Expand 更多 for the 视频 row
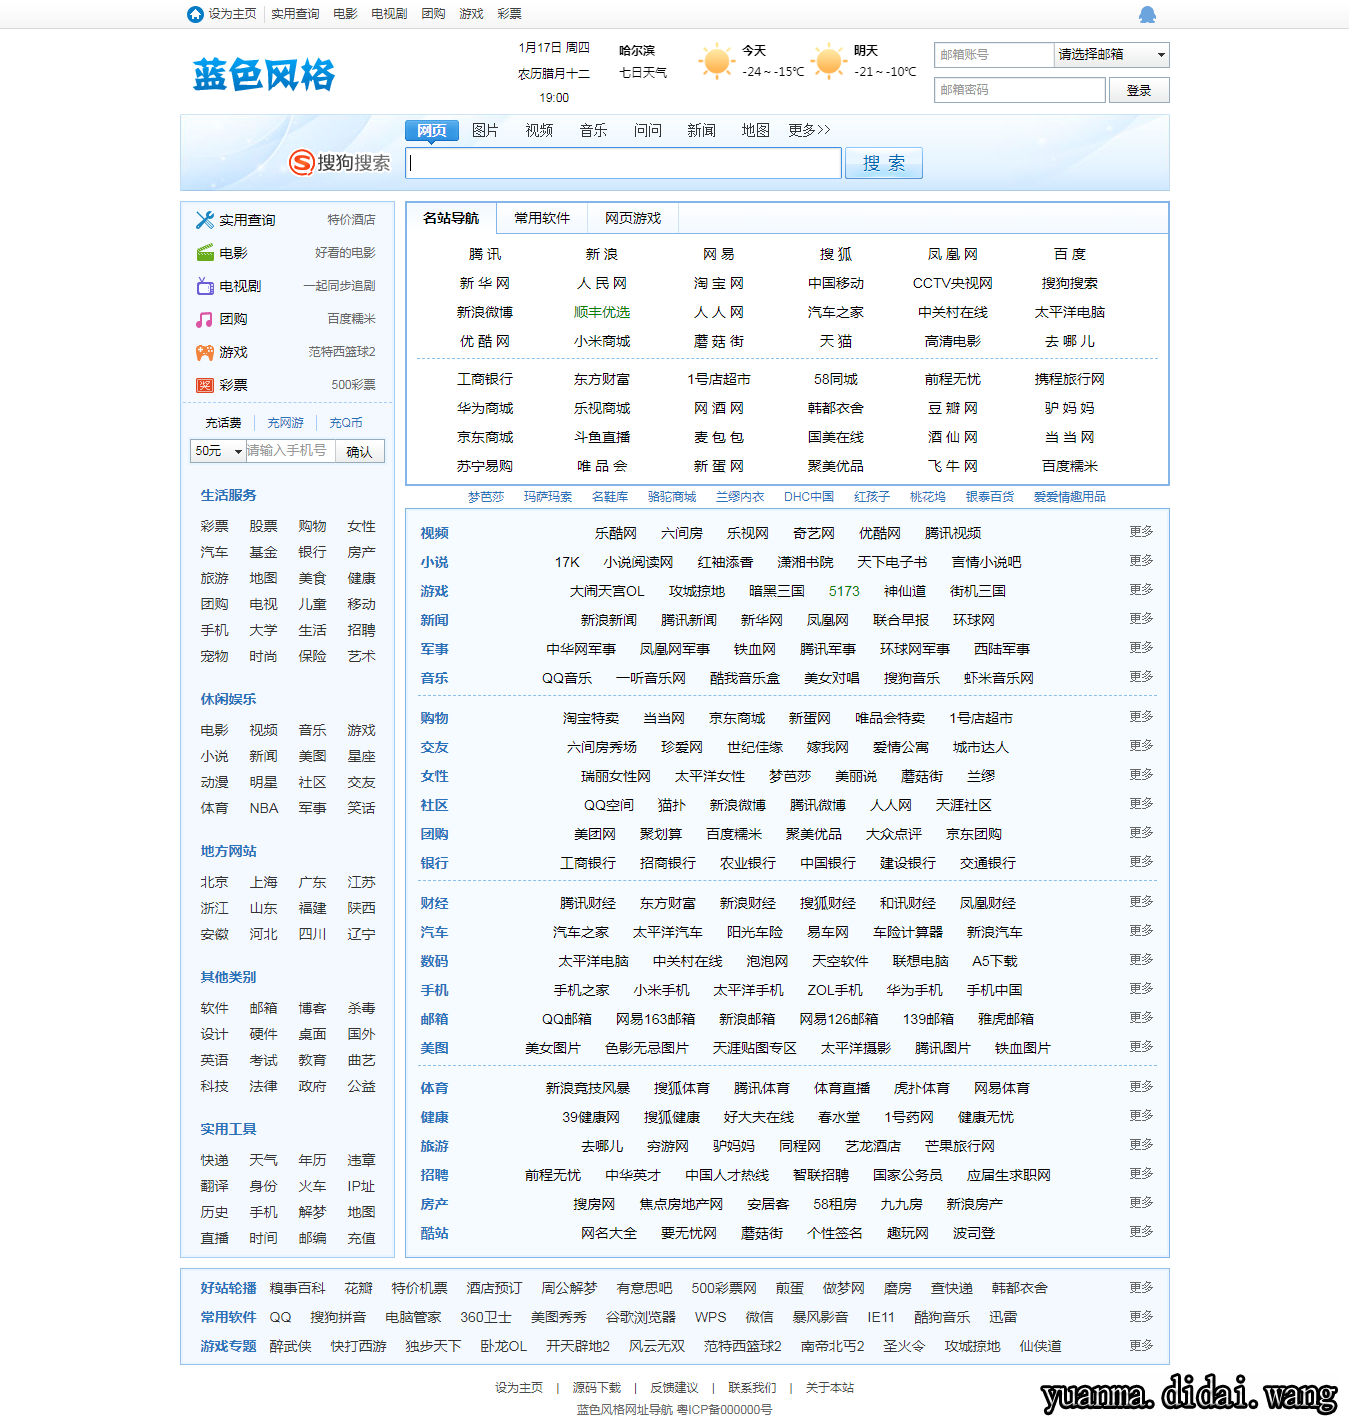The width and height of the screenshot is (1349, 1426). [1141, 532]
